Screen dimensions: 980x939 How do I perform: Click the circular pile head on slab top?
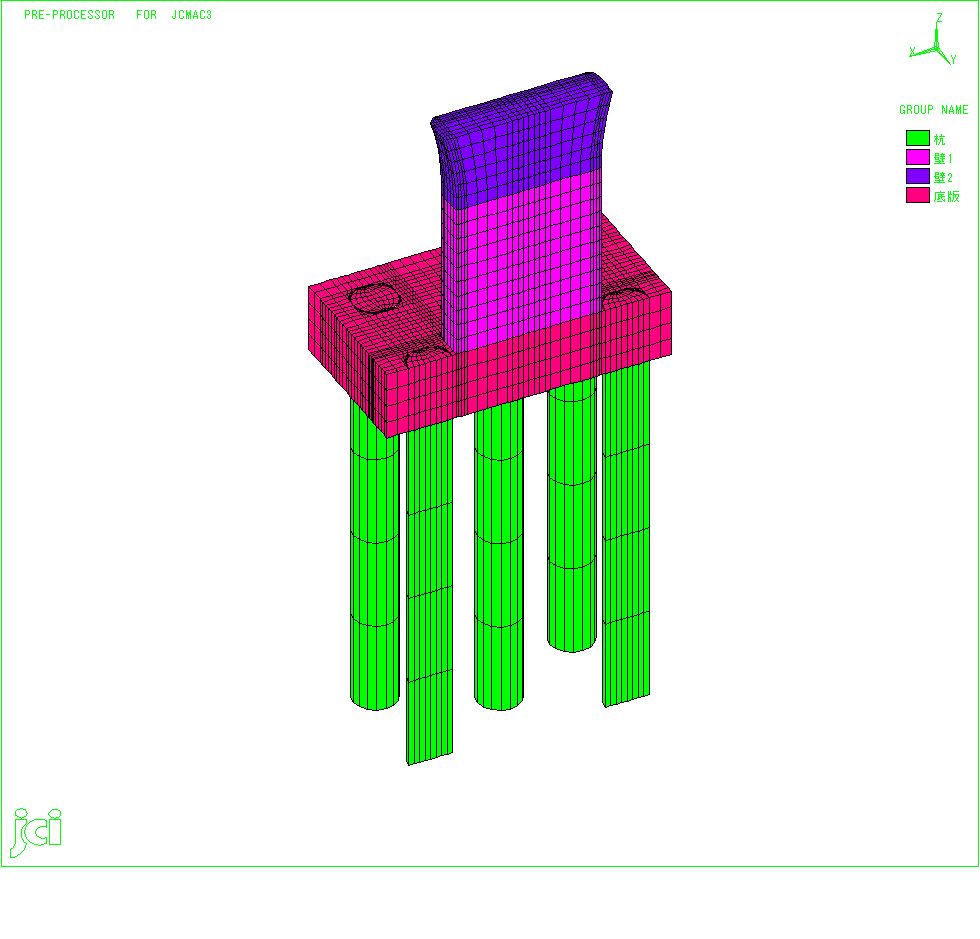click(x=374, y=297)
